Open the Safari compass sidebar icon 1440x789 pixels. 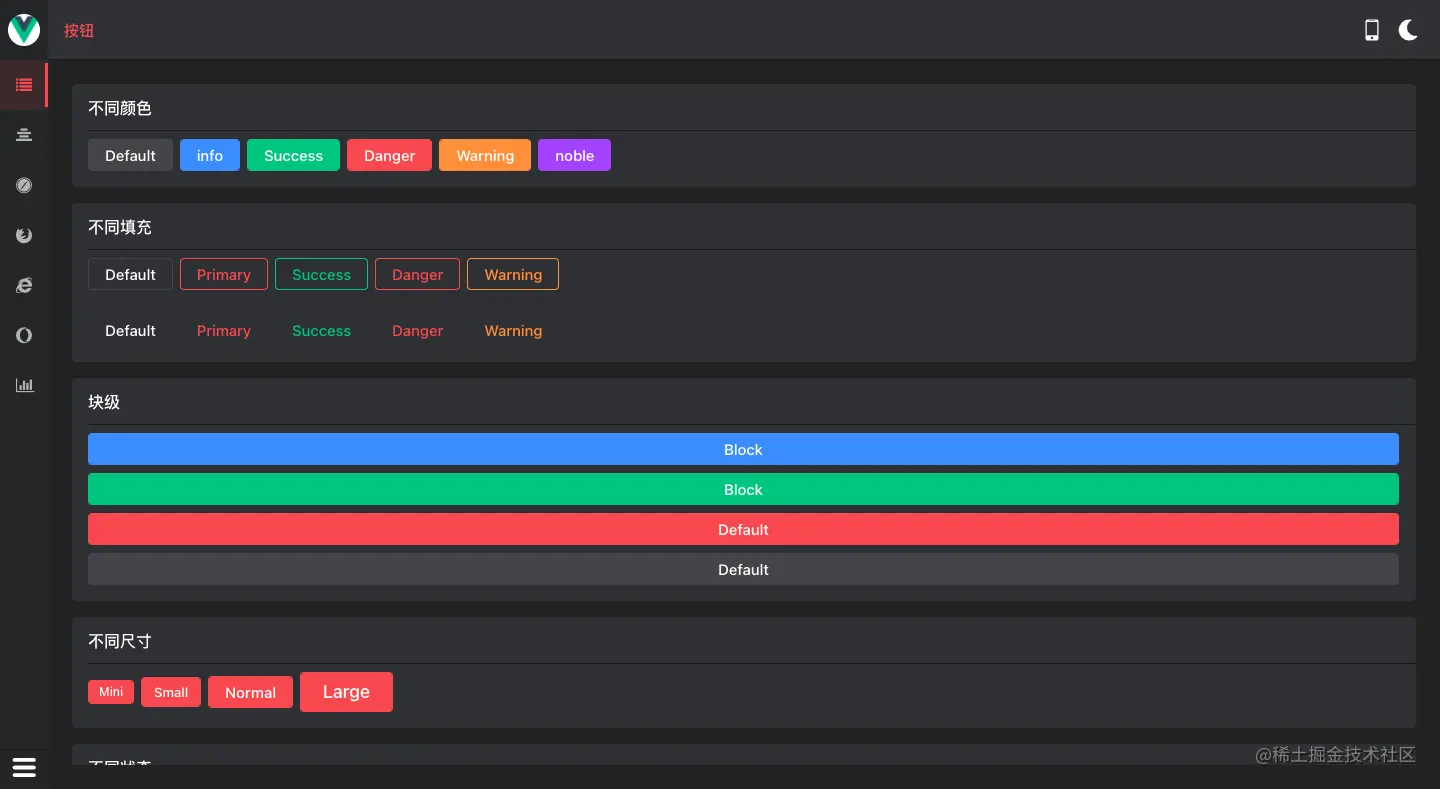(x=24, y=185)
